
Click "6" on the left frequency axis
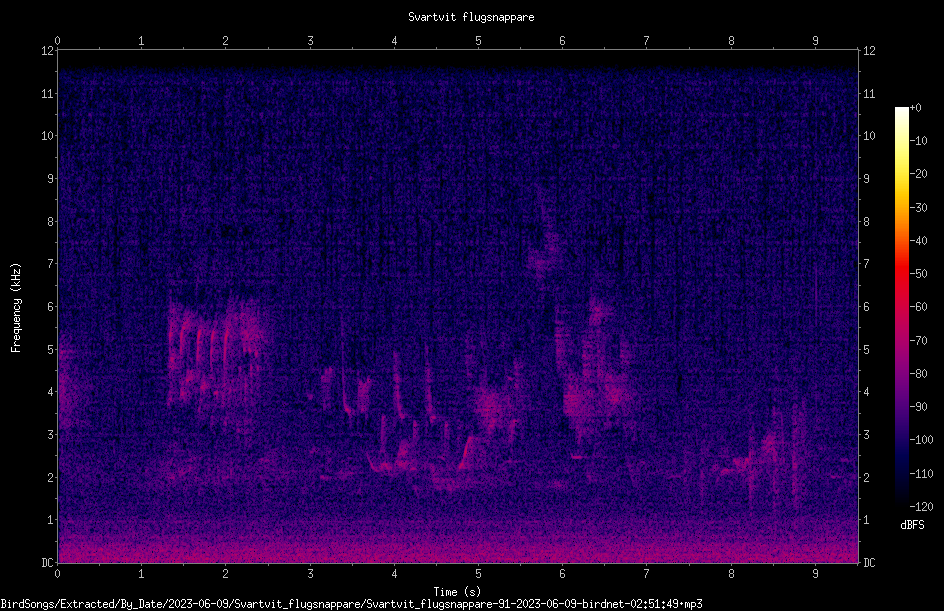click(51, 307)
